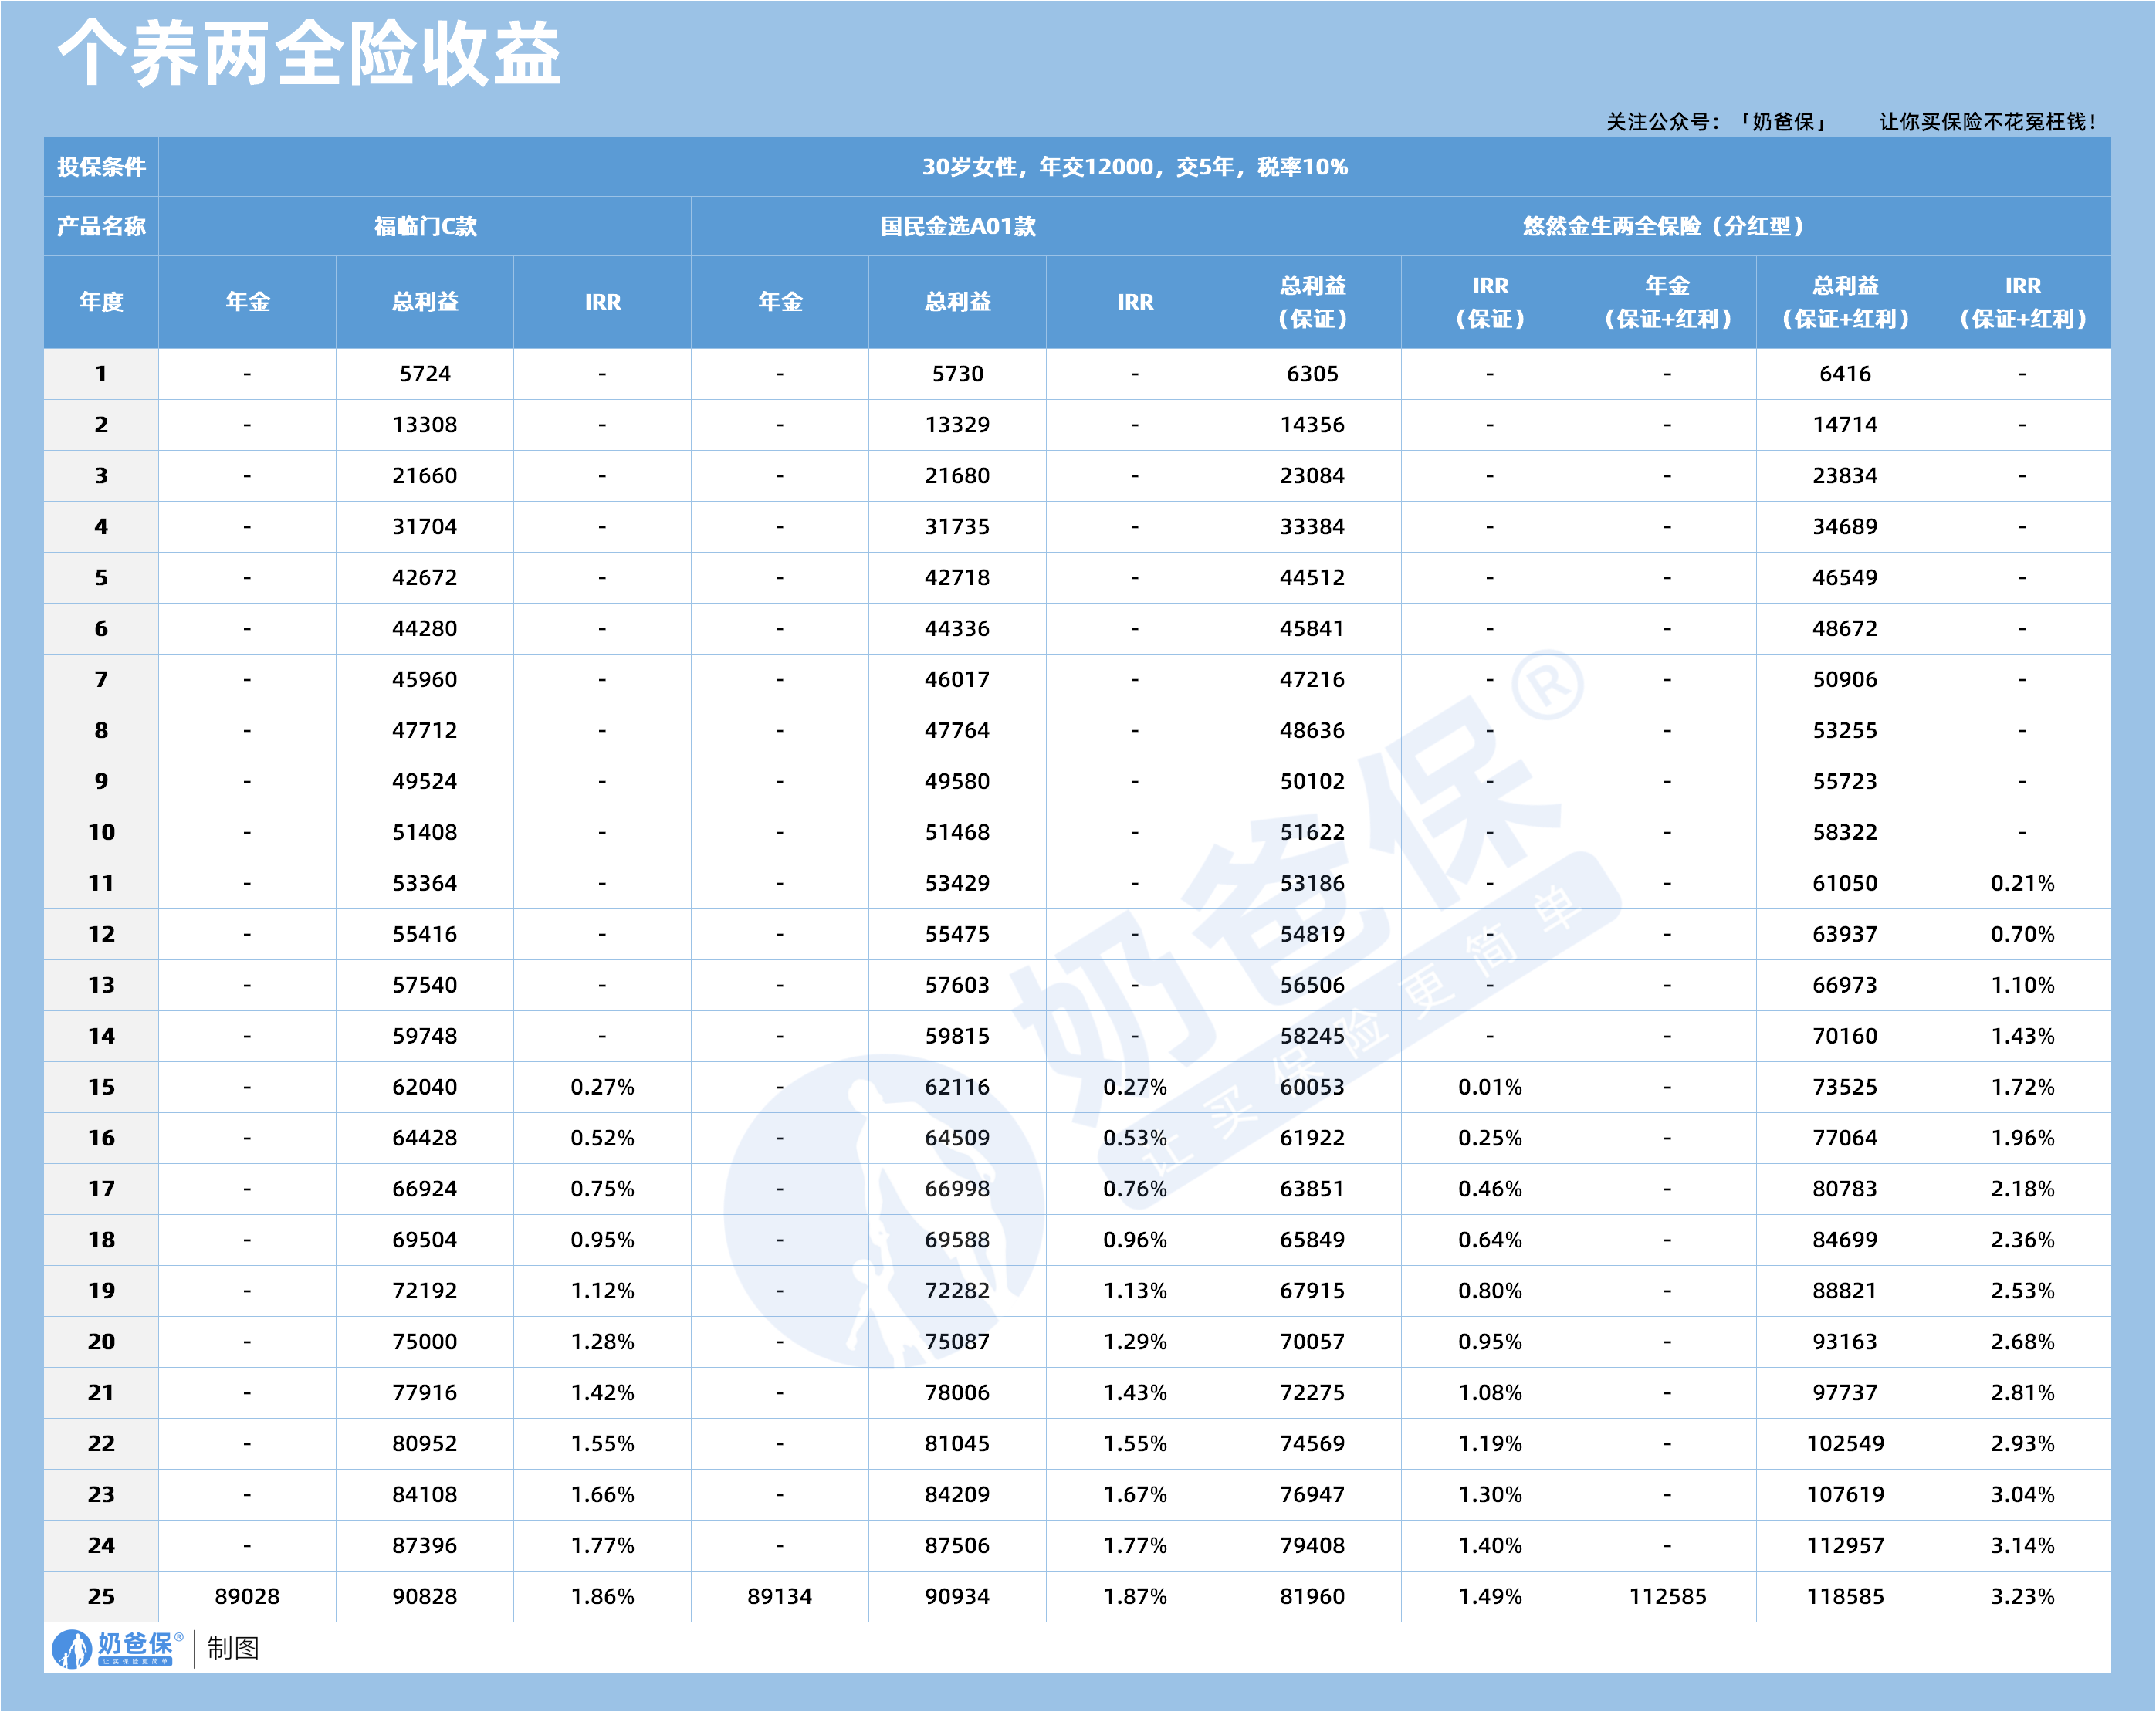
Task: Select the 福临门C款 product header
Action: tap(425, 226)
